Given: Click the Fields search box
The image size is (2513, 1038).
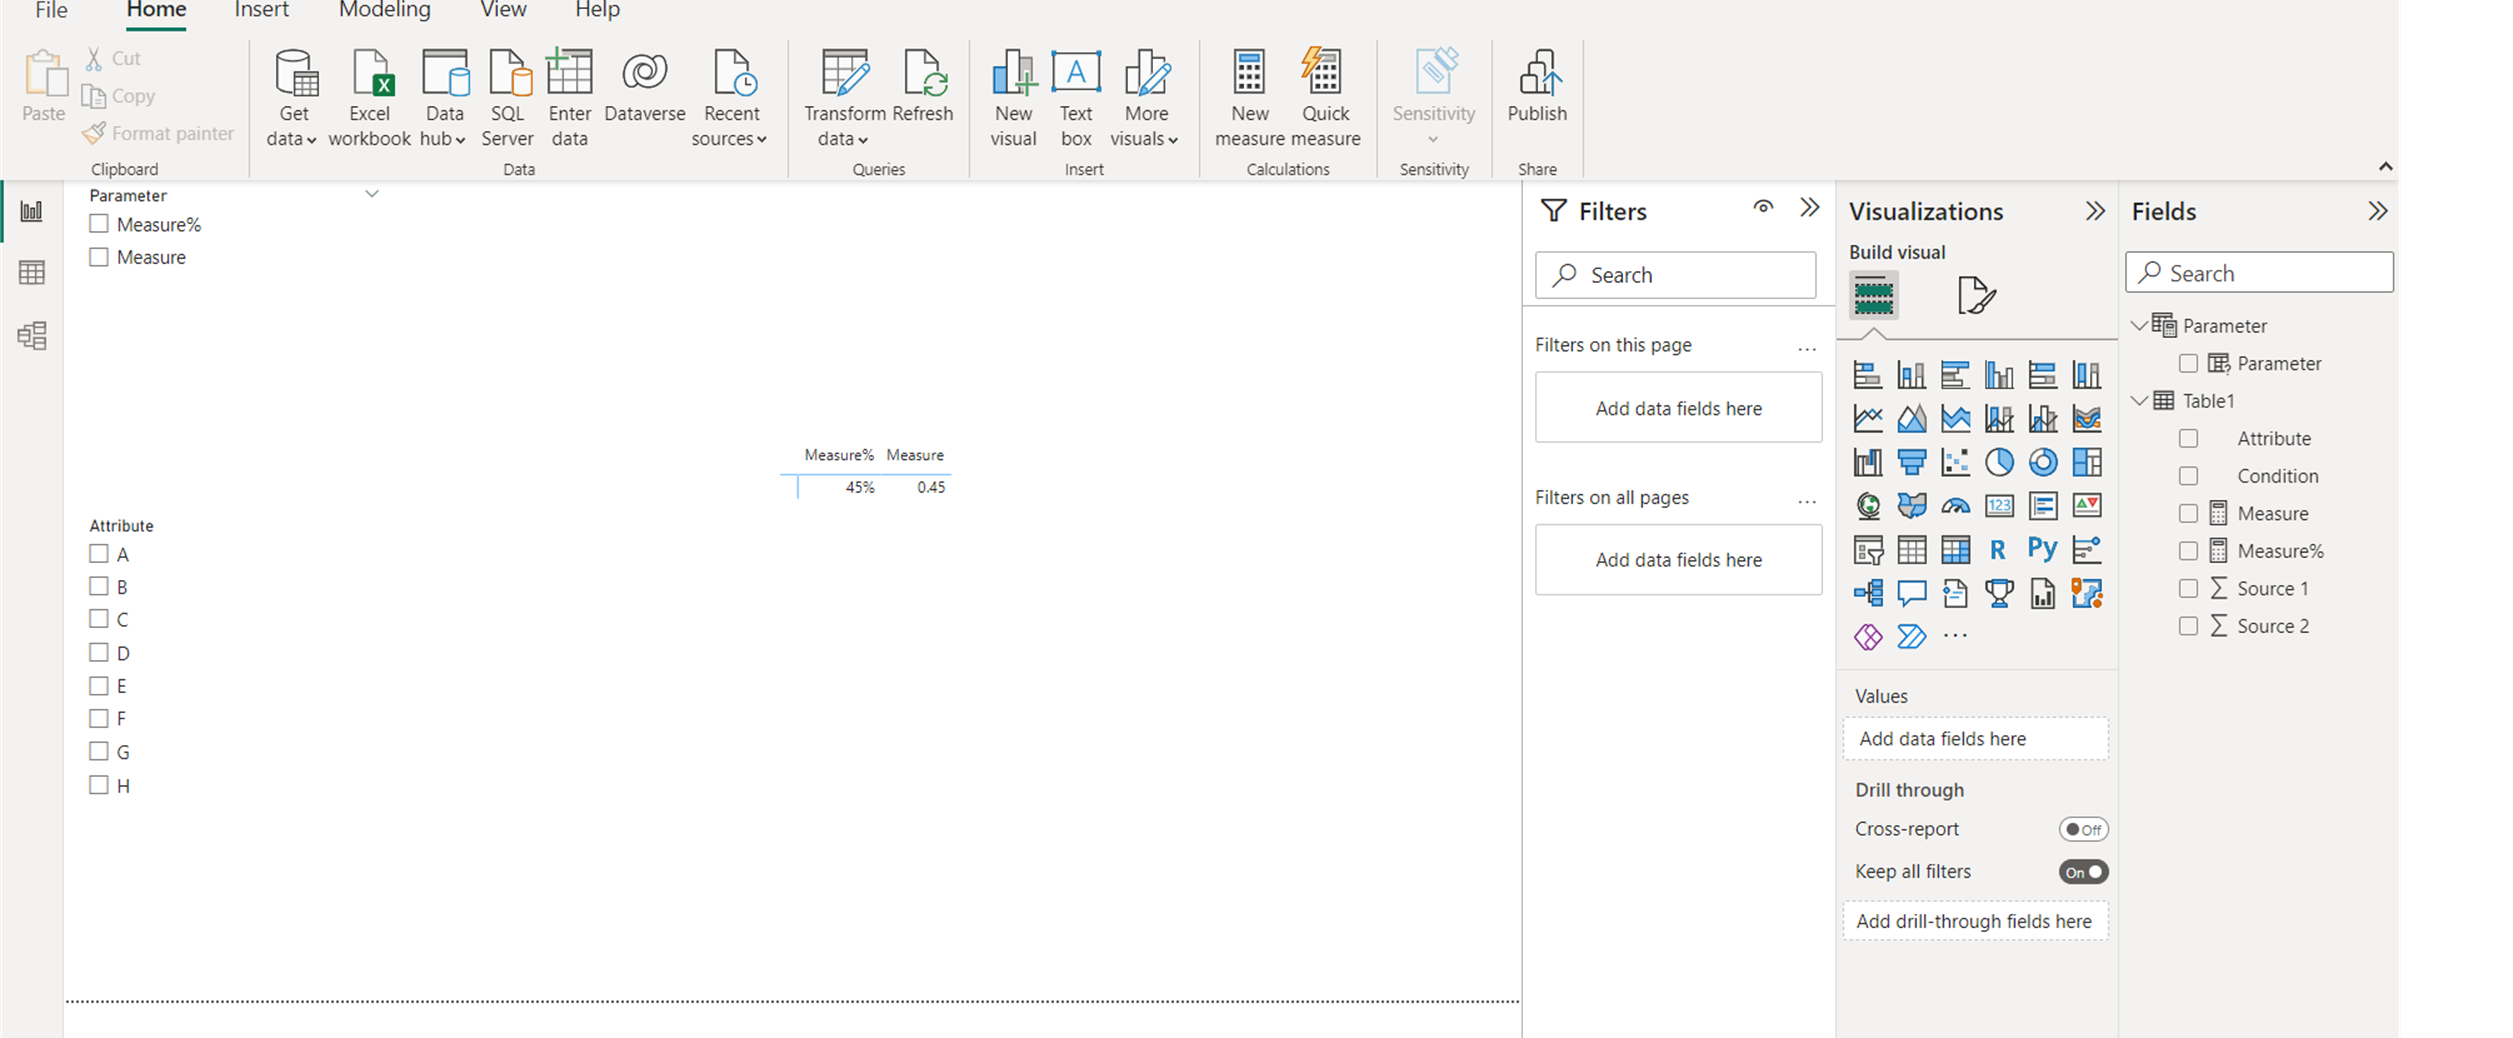Looking at the screenshot, I should (2259, 273).
